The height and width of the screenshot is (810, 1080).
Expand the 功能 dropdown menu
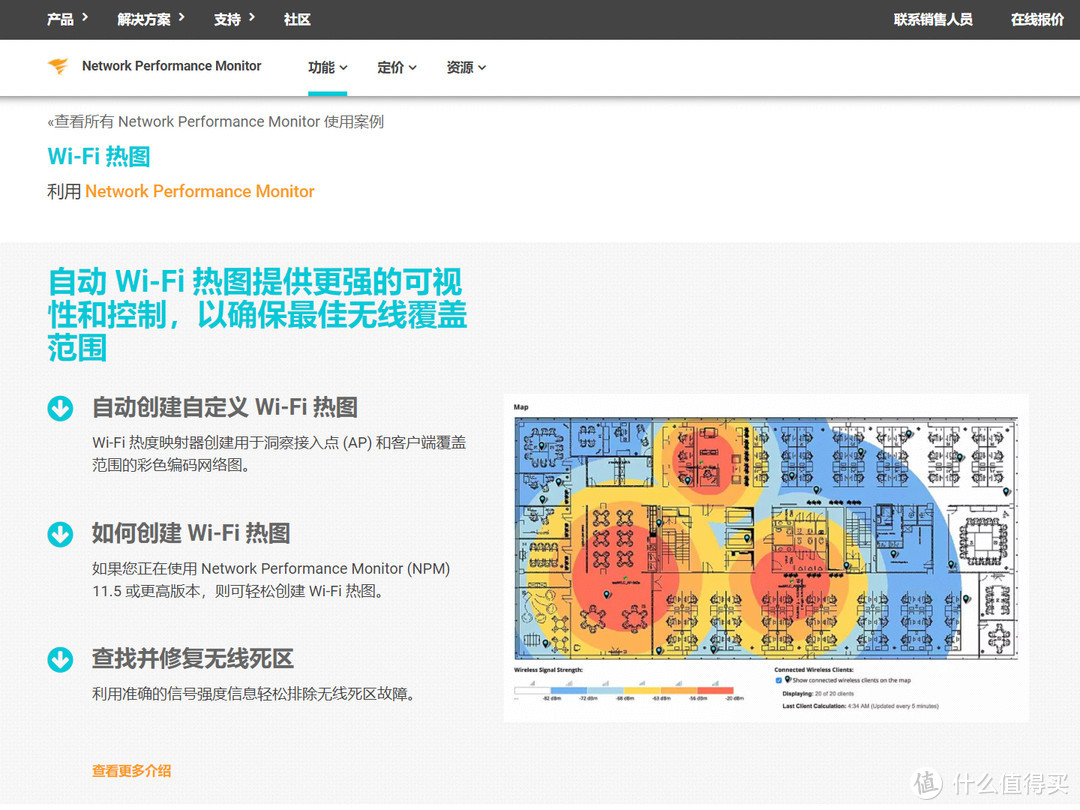tap(327, 67)
